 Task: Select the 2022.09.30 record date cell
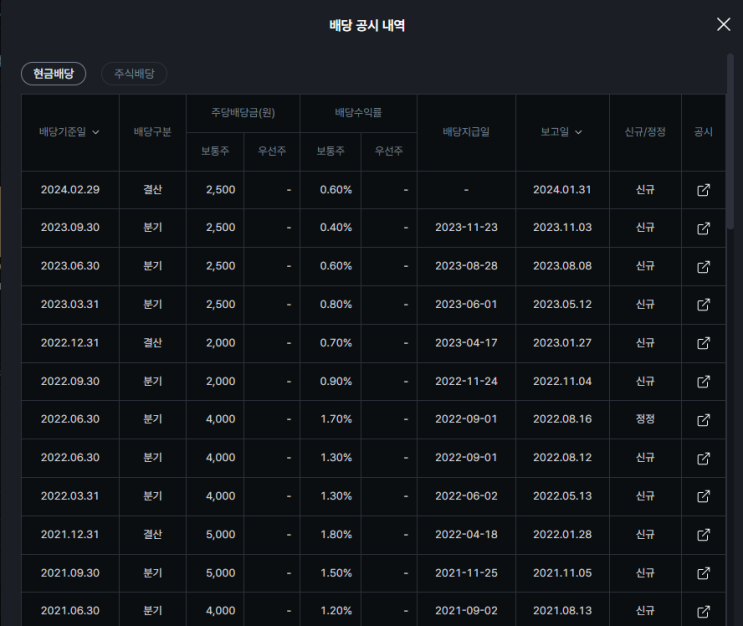pos(70,381)
